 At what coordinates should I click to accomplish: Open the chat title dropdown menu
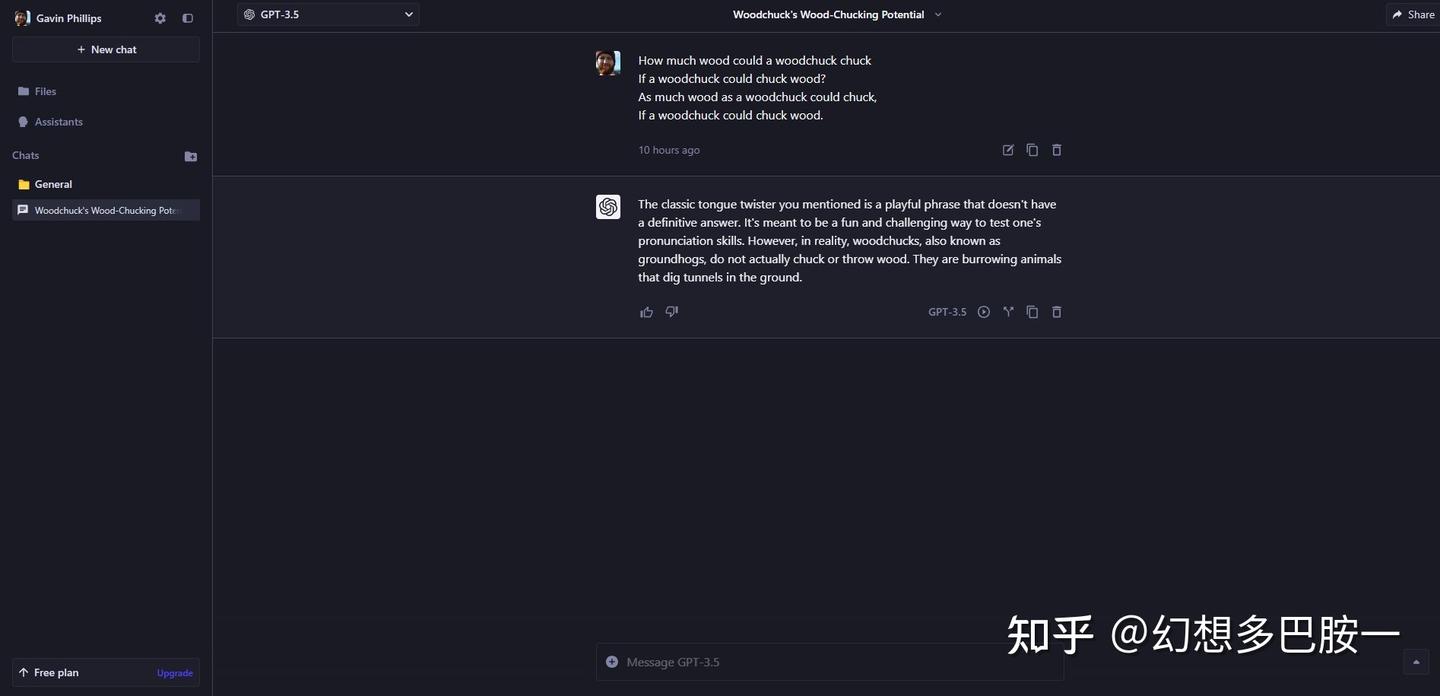[936, 15]
